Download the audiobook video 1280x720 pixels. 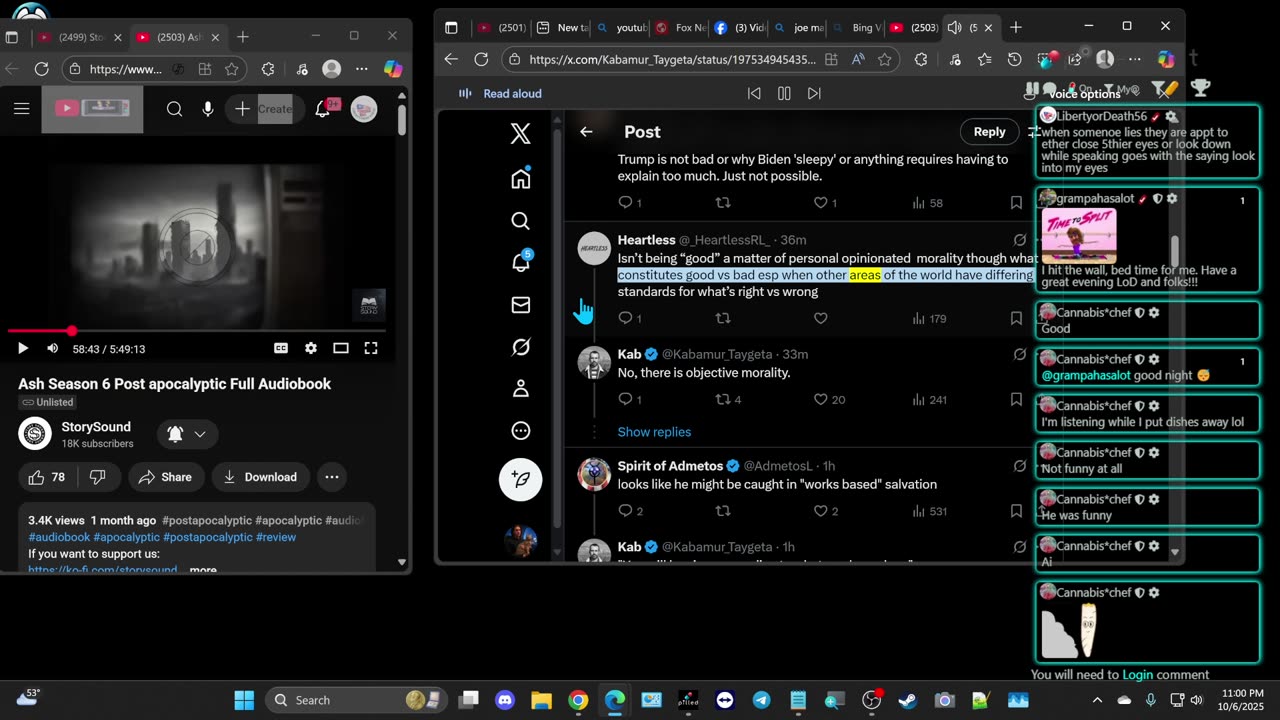[260, 477]
